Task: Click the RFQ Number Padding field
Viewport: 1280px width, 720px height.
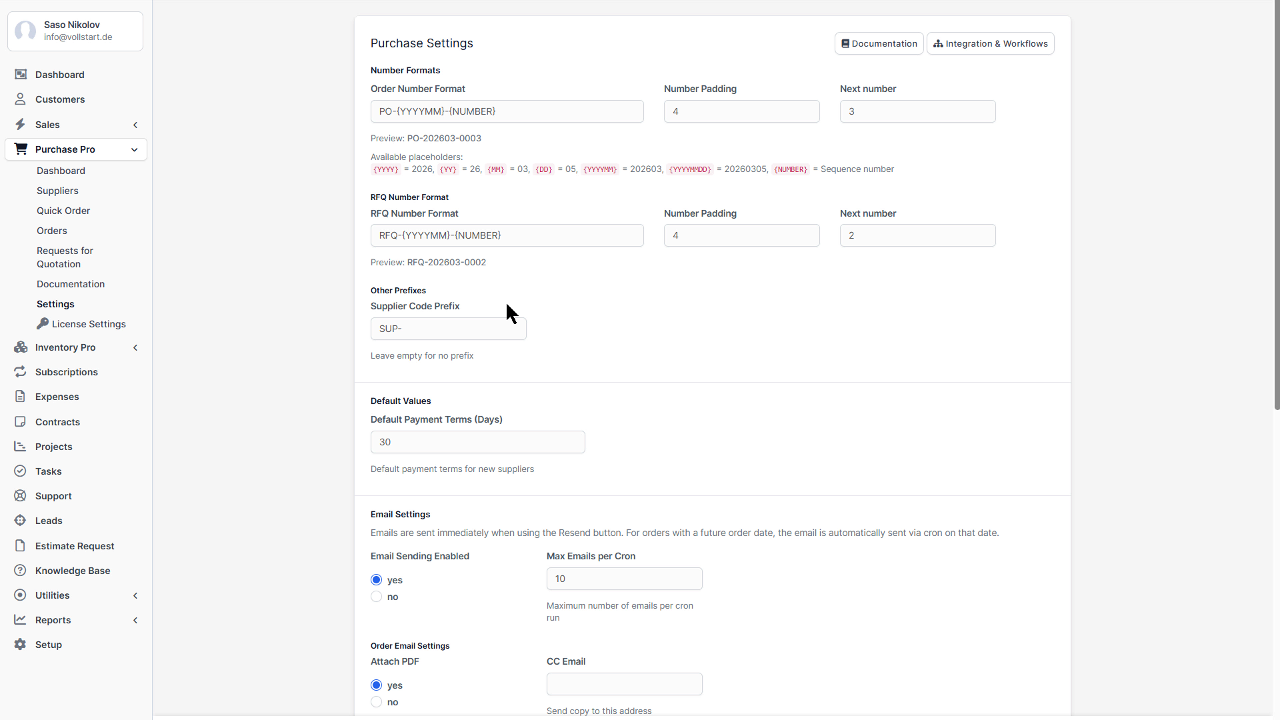Action: tap(742, 236)
